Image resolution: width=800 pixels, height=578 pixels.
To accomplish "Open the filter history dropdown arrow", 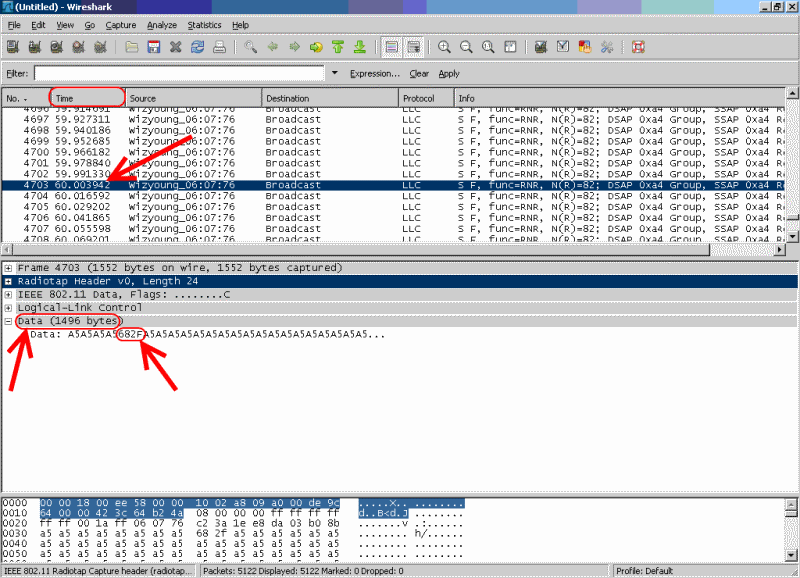I will (x=335, y=73).
